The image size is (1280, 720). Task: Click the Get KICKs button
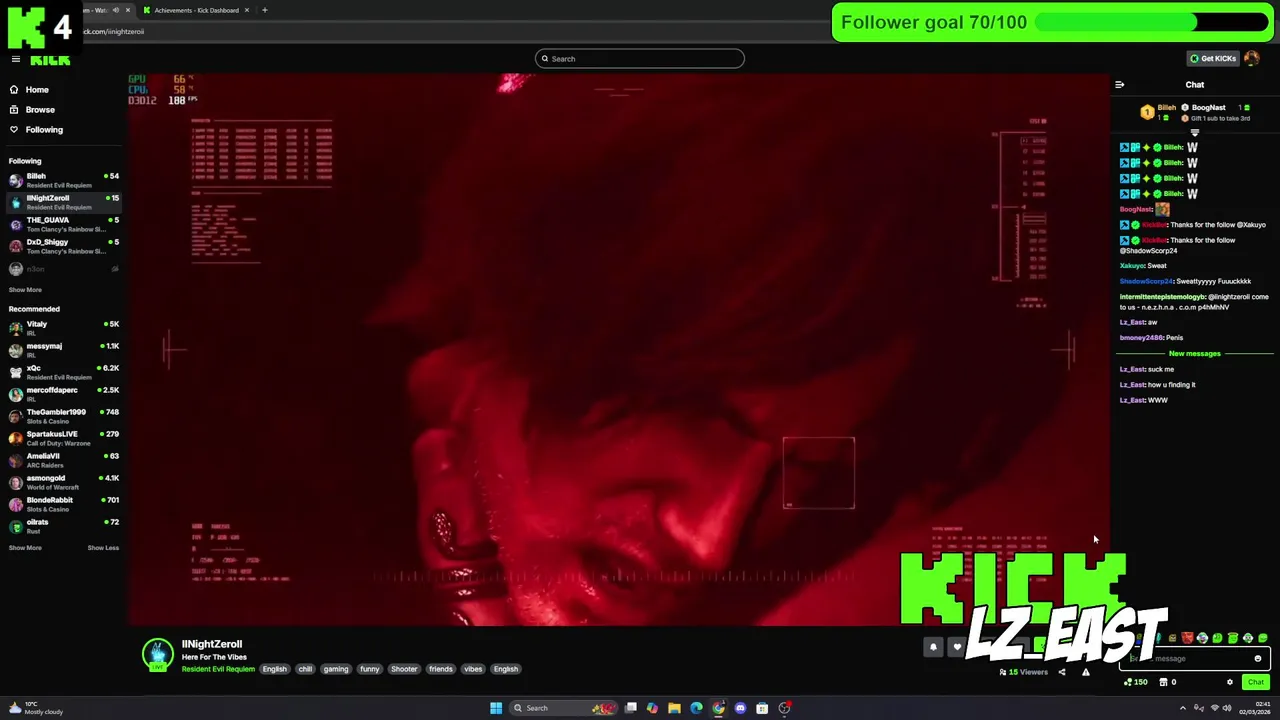1213,58
